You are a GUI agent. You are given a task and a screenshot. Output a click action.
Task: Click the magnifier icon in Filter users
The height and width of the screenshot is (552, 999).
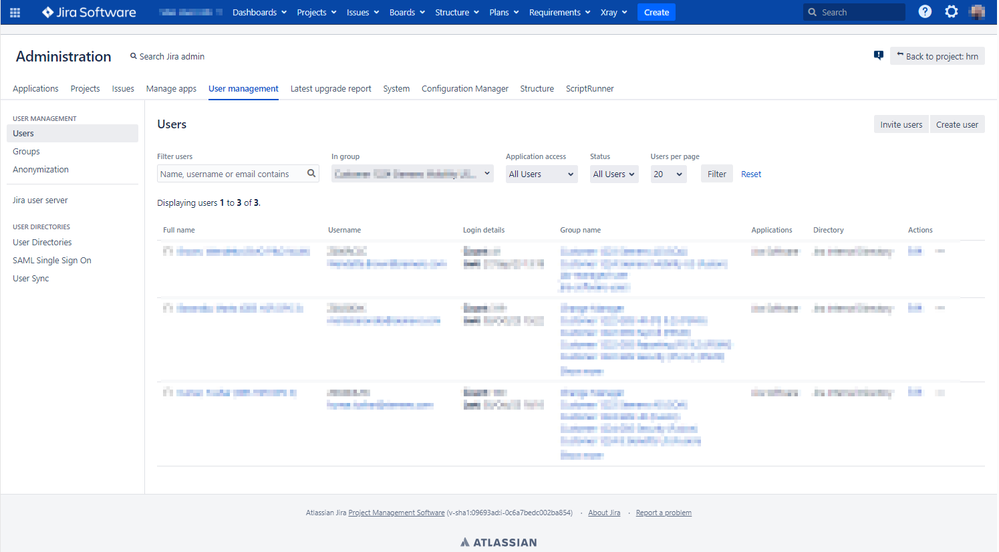pyautogui.click(x=311, y=173)
